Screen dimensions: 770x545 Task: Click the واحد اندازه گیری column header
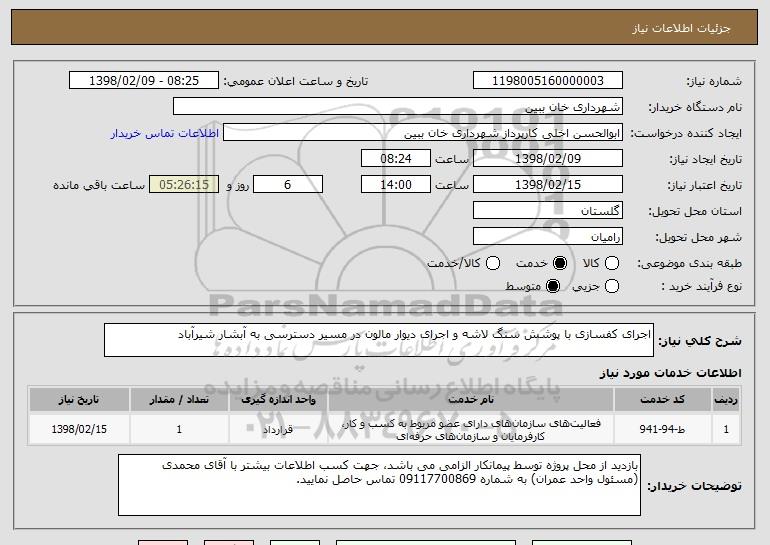278,400
